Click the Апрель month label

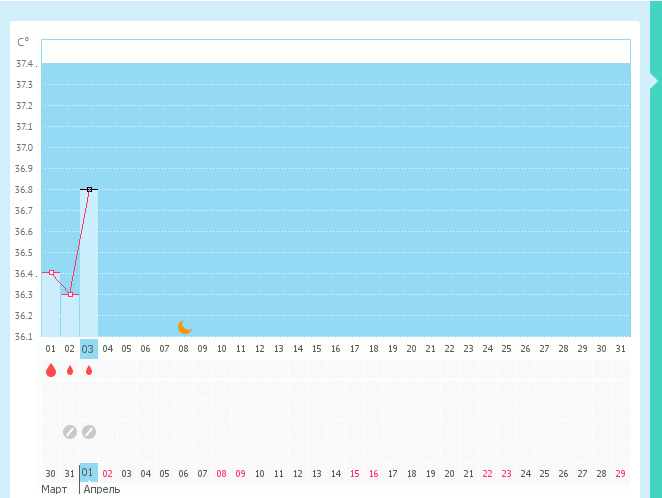tap(101, 489)
